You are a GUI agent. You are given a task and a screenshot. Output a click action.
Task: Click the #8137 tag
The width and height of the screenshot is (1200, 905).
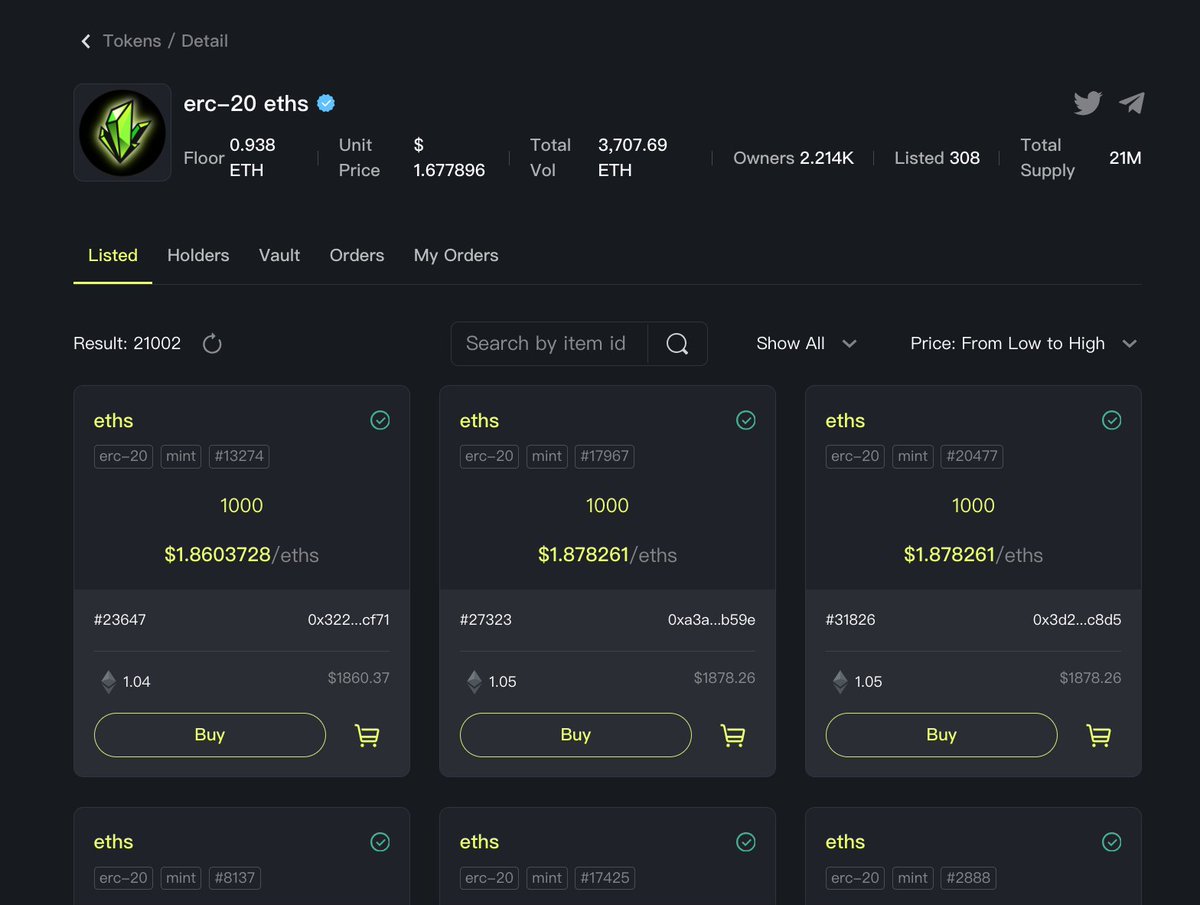pyautogui.click(x=235, y=879)
